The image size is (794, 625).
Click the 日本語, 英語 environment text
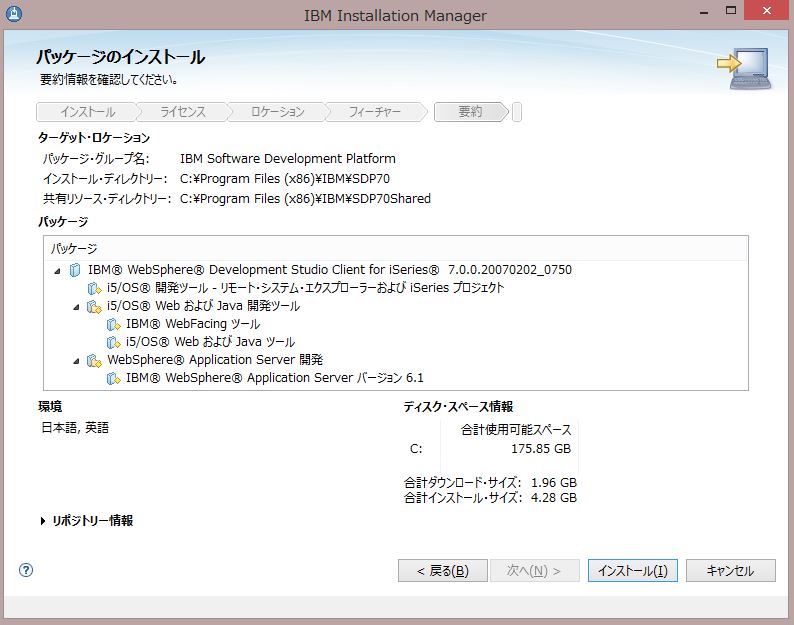coord(75,428)
